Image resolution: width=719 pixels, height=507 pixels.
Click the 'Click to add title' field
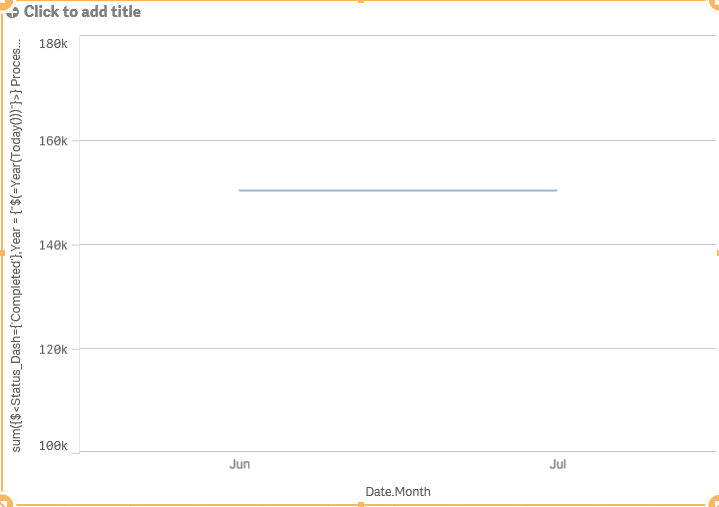pyautogui.click(x=82, y=12)
